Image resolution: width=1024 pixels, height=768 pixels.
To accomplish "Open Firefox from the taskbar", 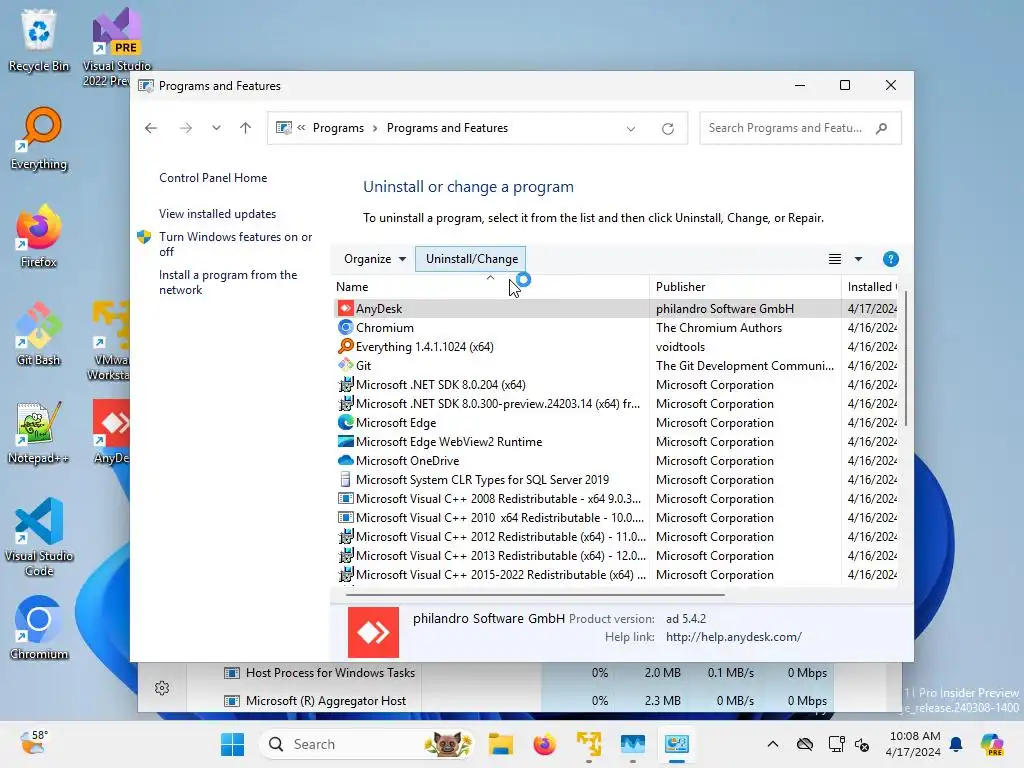I will click(544, 744).
